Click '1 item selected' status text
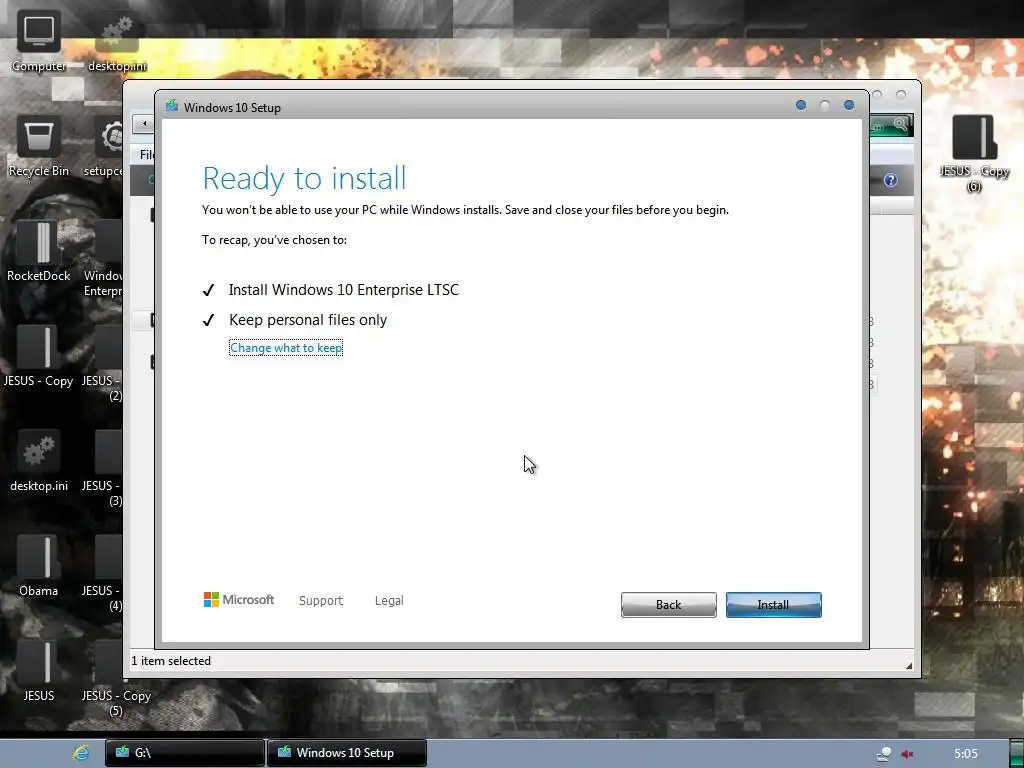 coord(171,661)
